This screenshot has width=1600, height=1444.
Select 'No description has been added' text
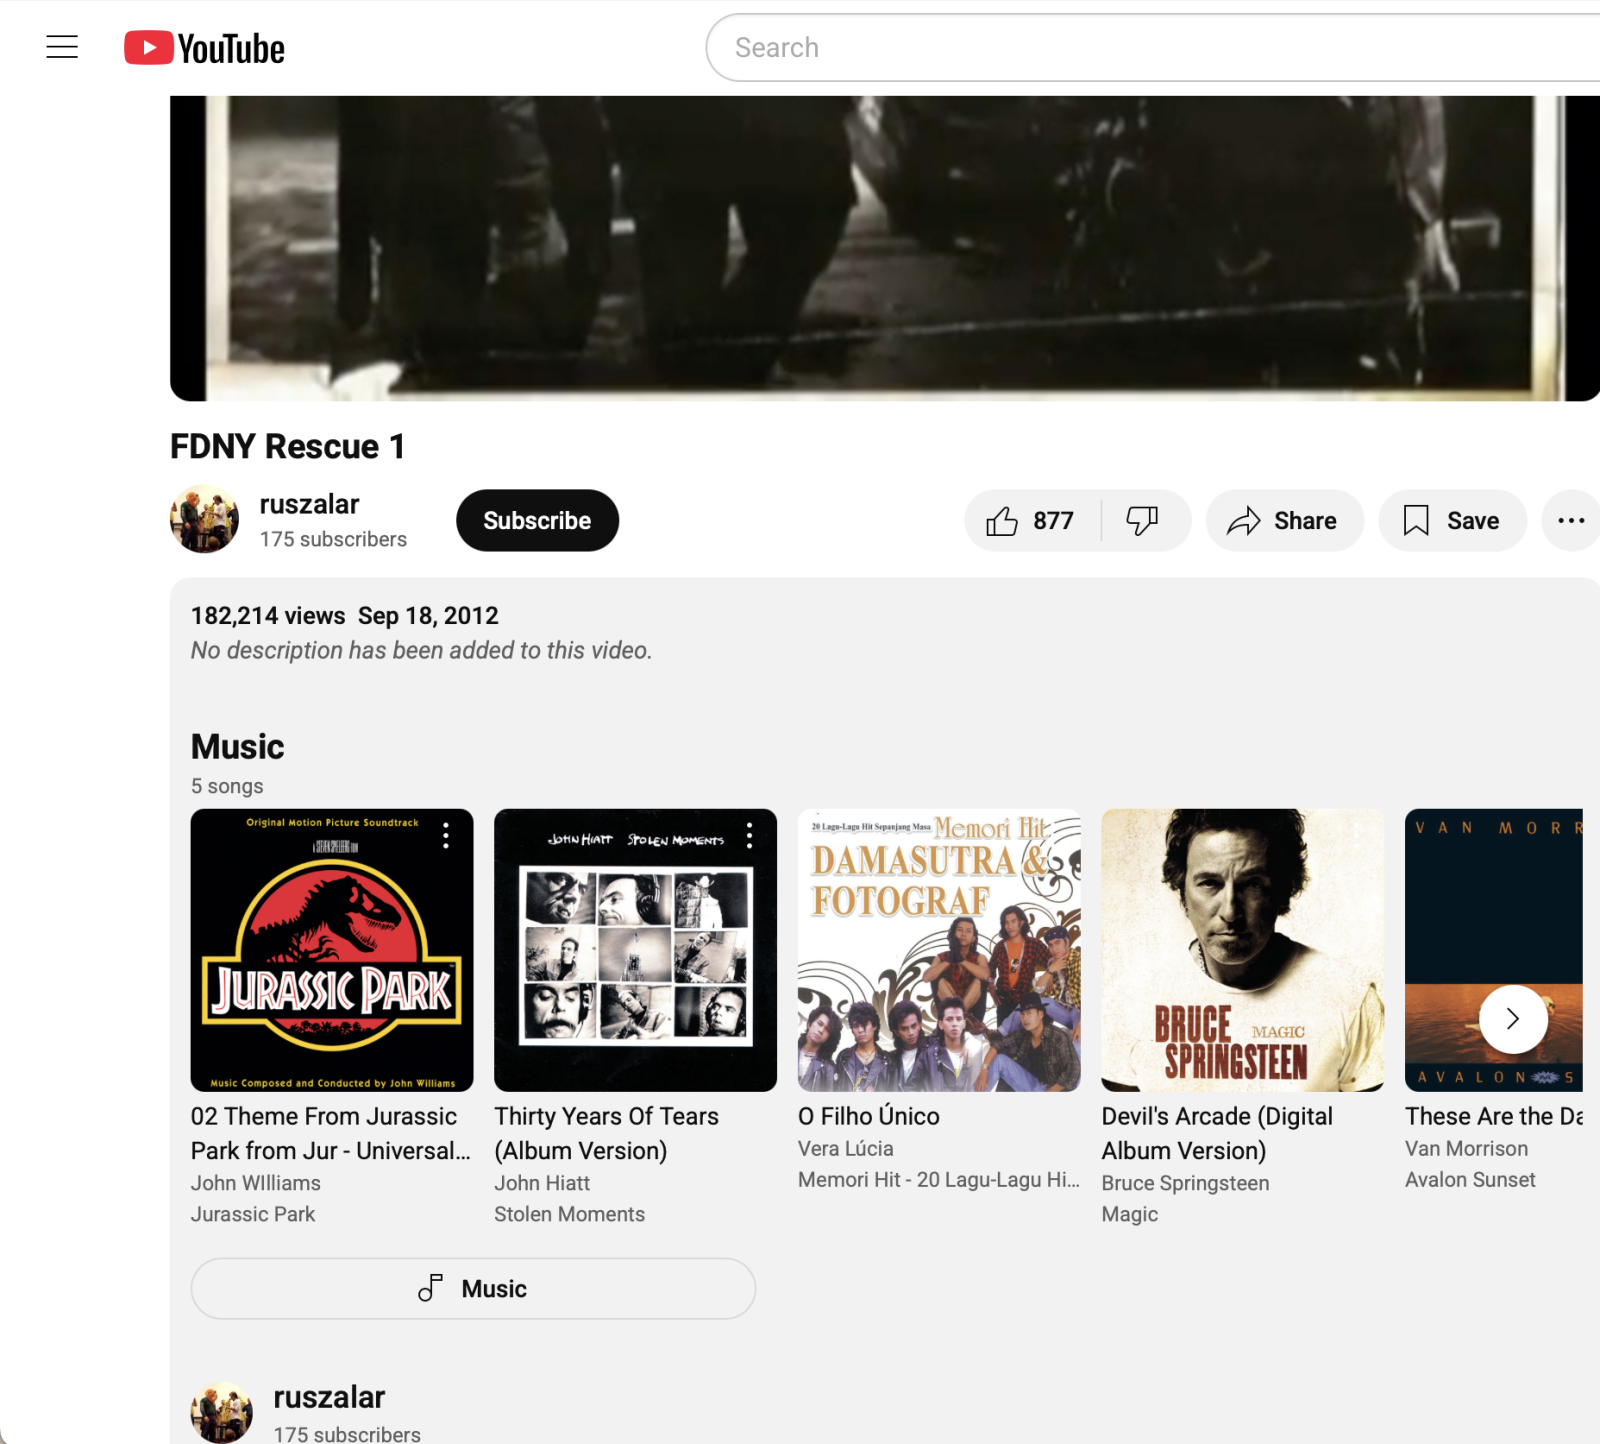click(x=421, y=650)
